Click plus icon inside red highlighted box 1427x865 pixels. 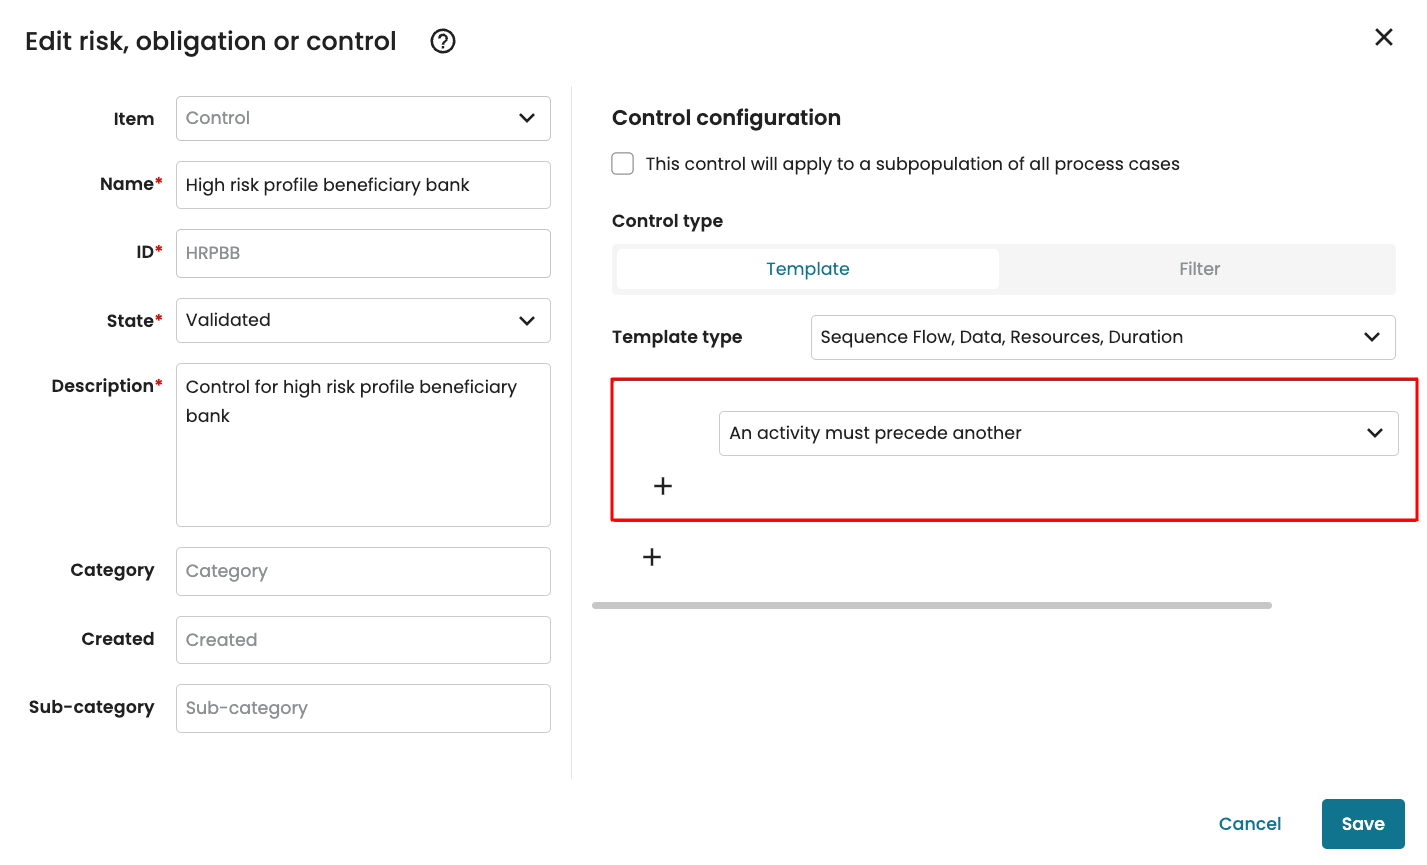tap(662, 486)
